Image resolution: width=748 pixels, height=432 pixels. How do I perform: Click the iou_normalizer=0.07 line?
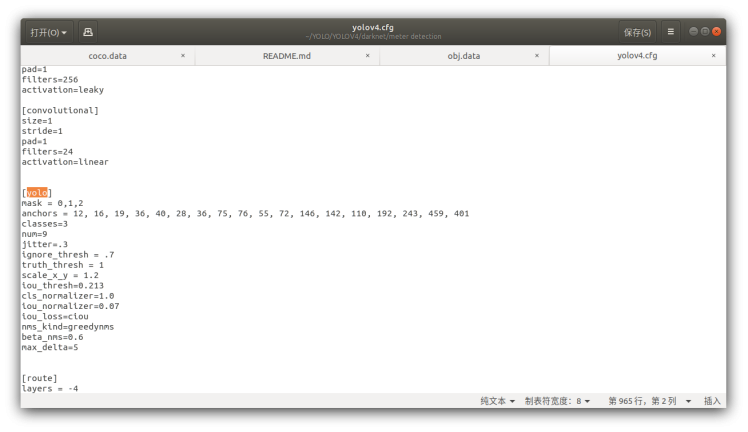[71, 306]
